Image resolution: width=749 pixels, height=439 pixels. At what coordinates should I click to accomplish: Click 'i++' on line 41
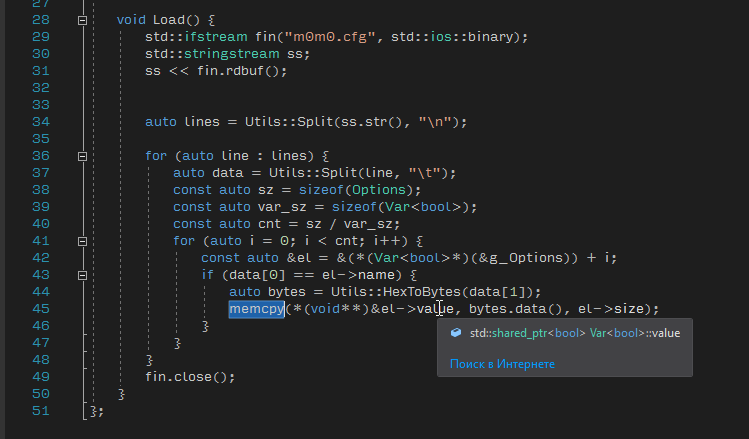click(x=385, y=241)
